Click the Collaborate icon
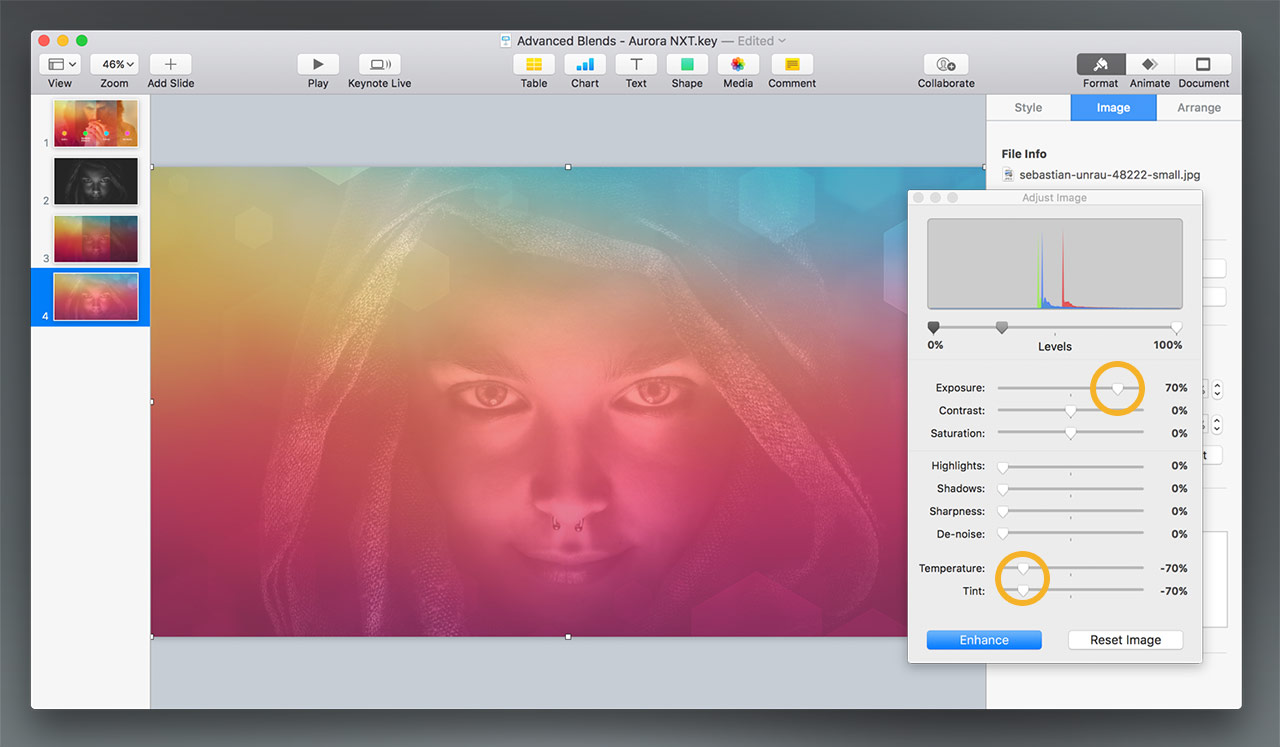The height and width of the screenshot is (747, 1280). pyautogui.click(x=946, y=64)
